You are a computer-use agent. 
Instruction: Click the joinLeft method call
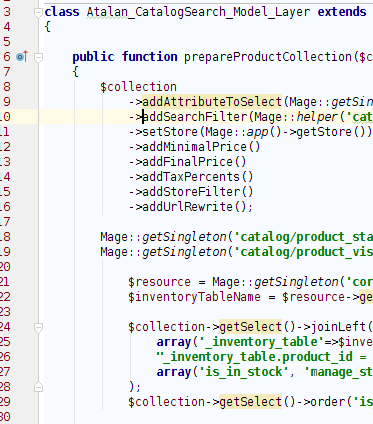(x=338, y=327)
